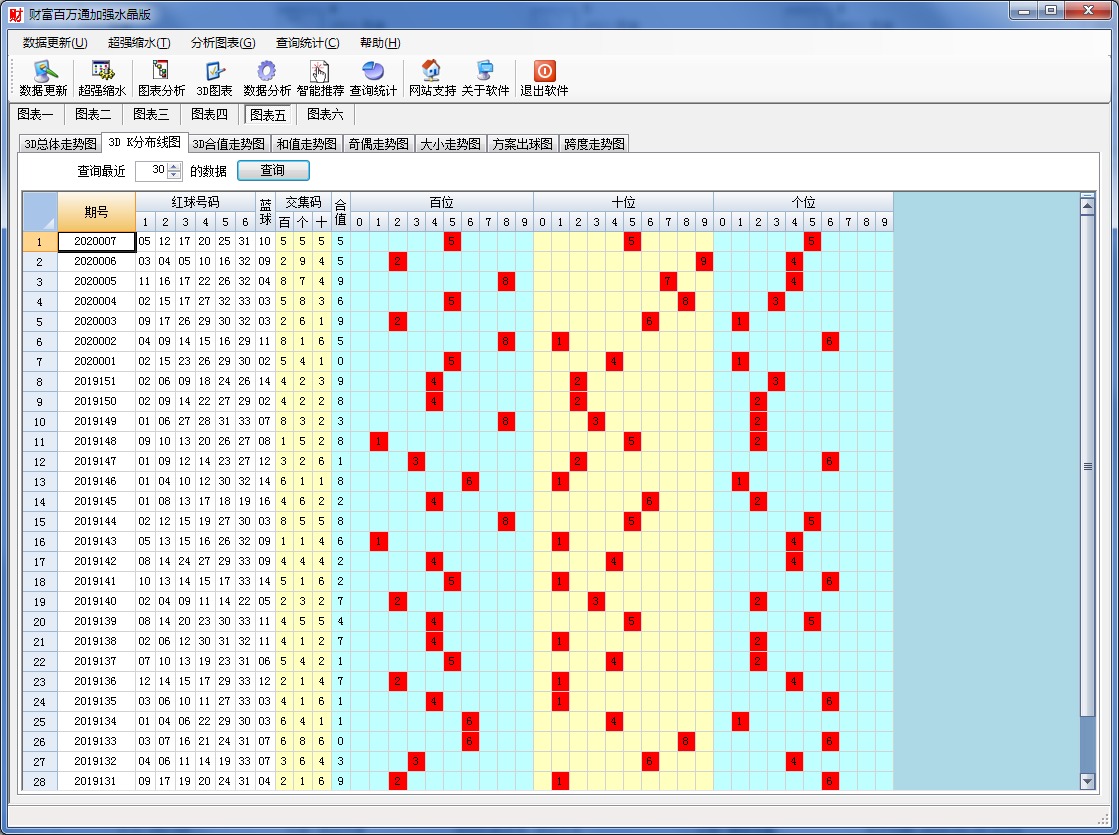Open 图表分析 from the toolbar

[161, 78]
